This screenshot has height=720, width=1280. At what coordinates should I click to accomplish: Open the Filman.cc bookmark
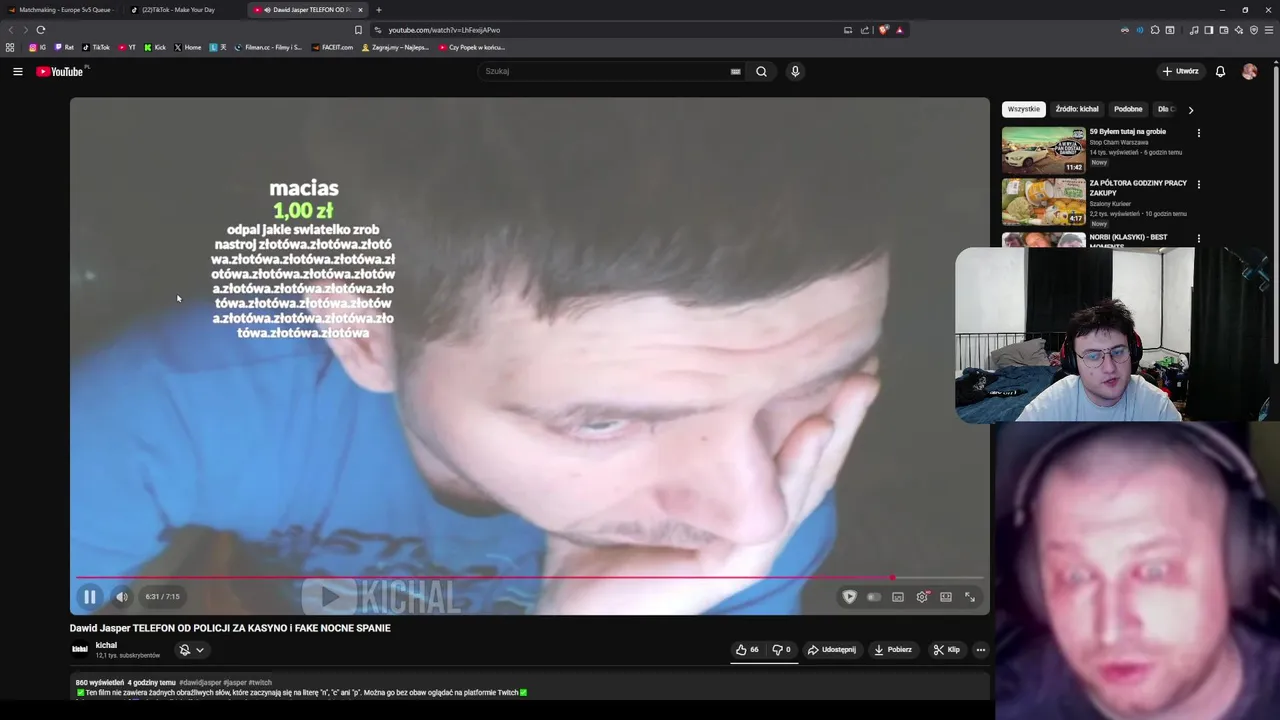click(x=268, y=47)
